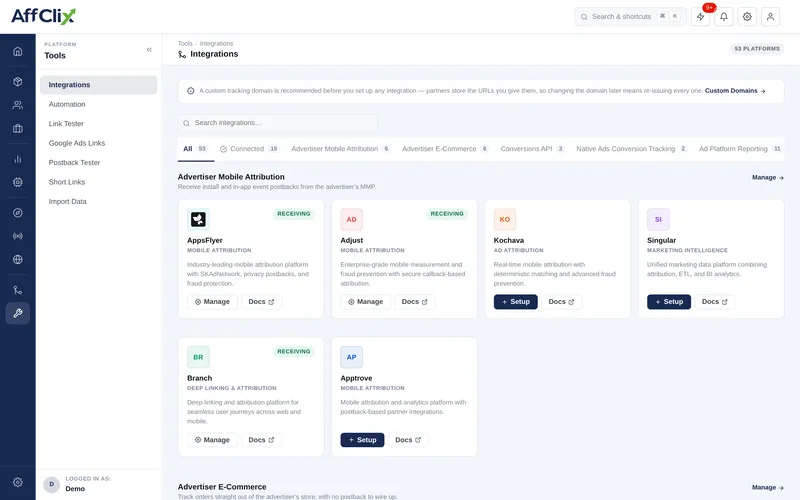Switch to Advertiser E-Commerce tab
Image resolution: width=800 pixels, height=500 pixels.
pos(445,149)
